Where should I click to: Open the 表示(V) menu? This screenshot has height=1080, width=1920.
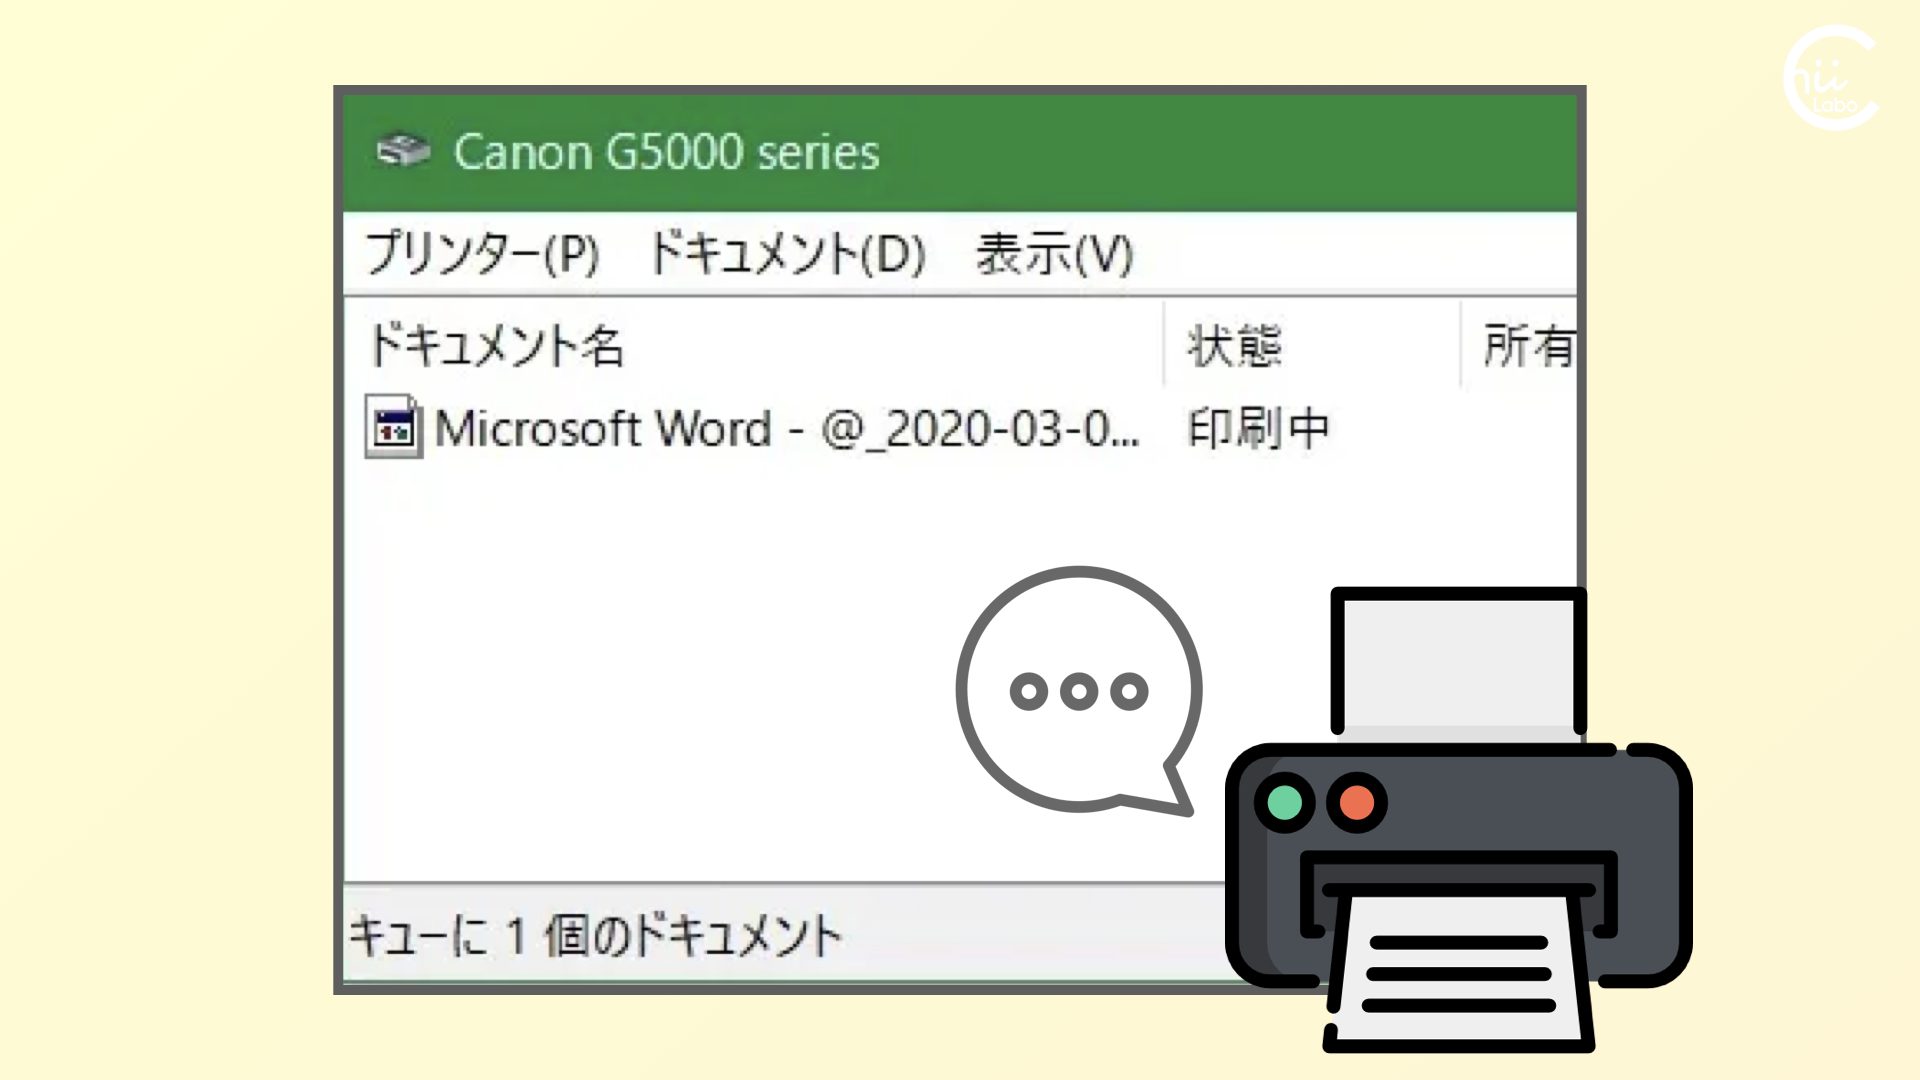click(1055, 253)
